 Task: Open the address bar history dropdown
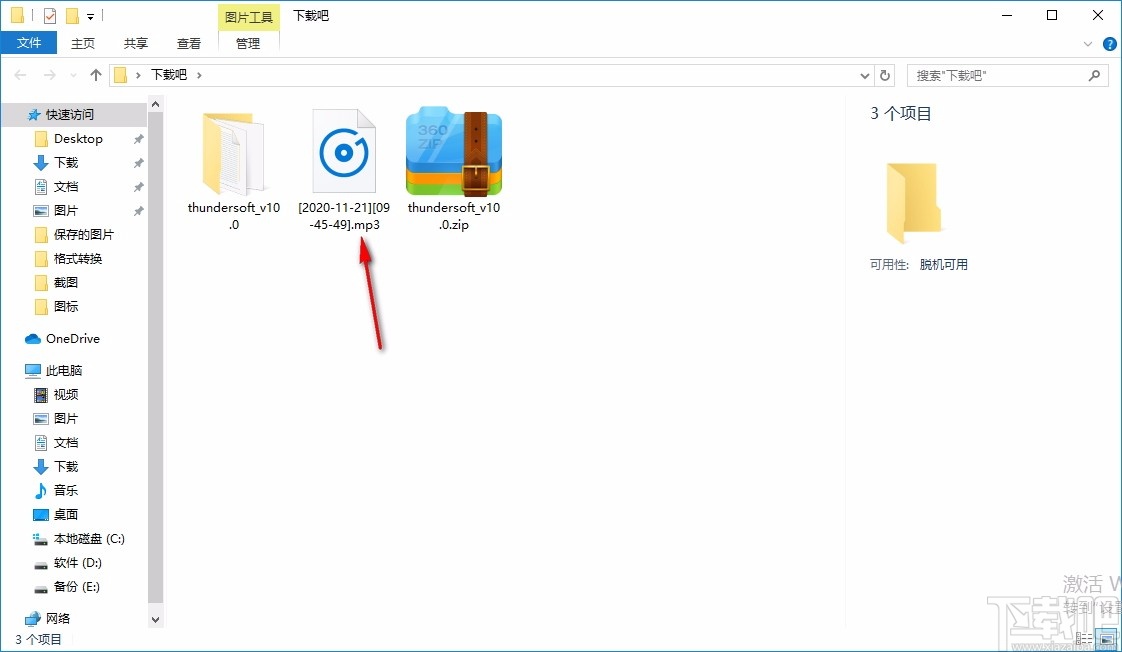[864, 74]
